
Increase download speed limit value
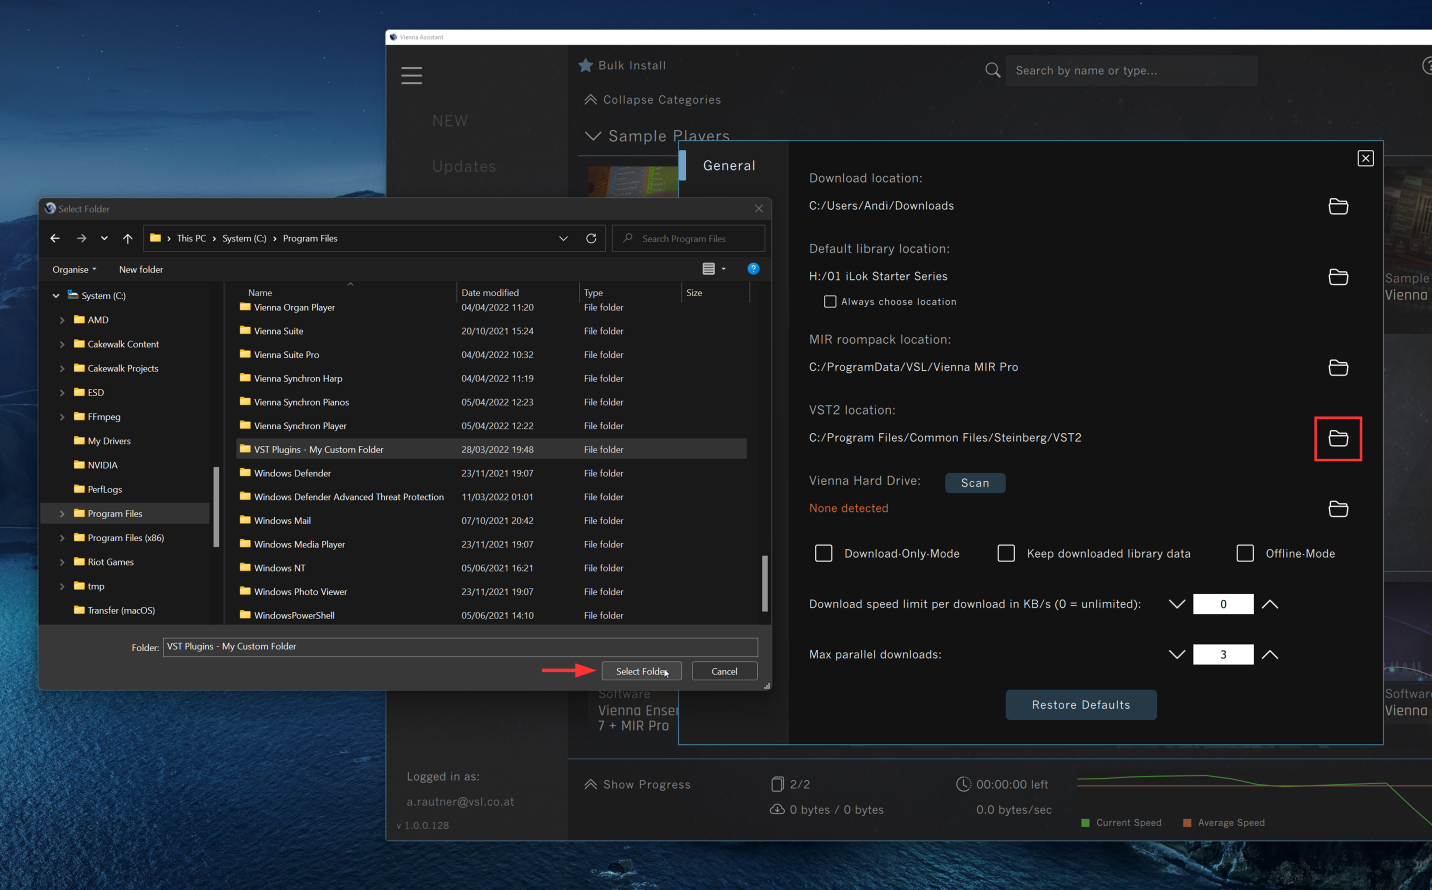[1270, 604]
